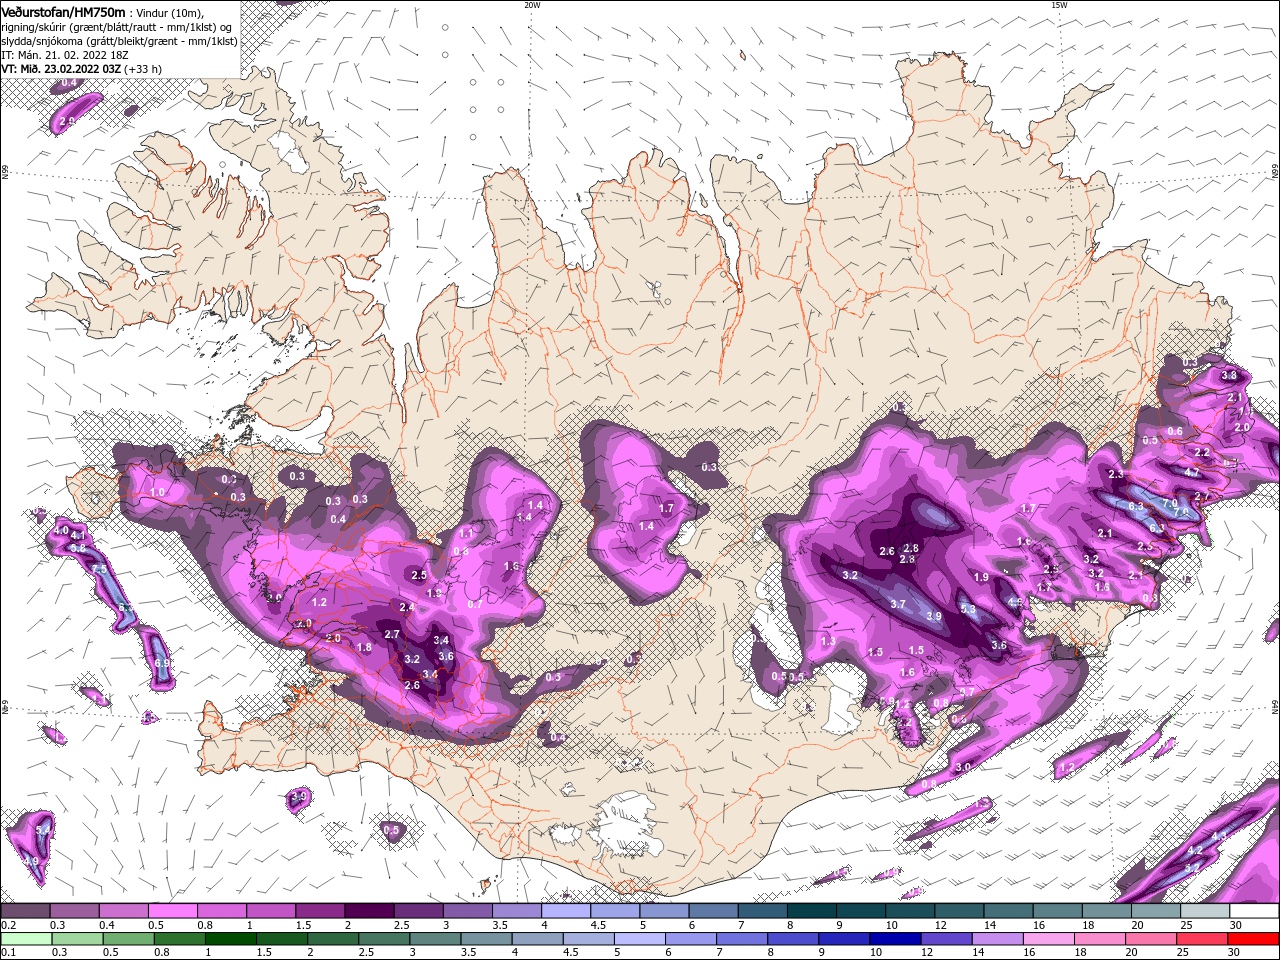
Task: Select the bright red above-30 rain legend swatch
Action: click(x=1253, y=939)
